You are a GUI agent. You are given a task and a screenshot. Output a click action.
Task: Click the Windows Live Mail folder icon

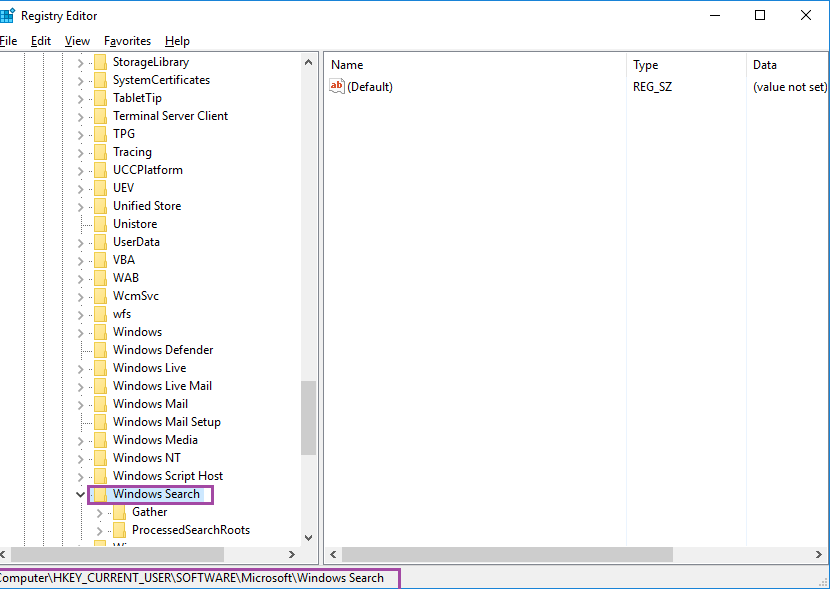click(x=100, y=386)
